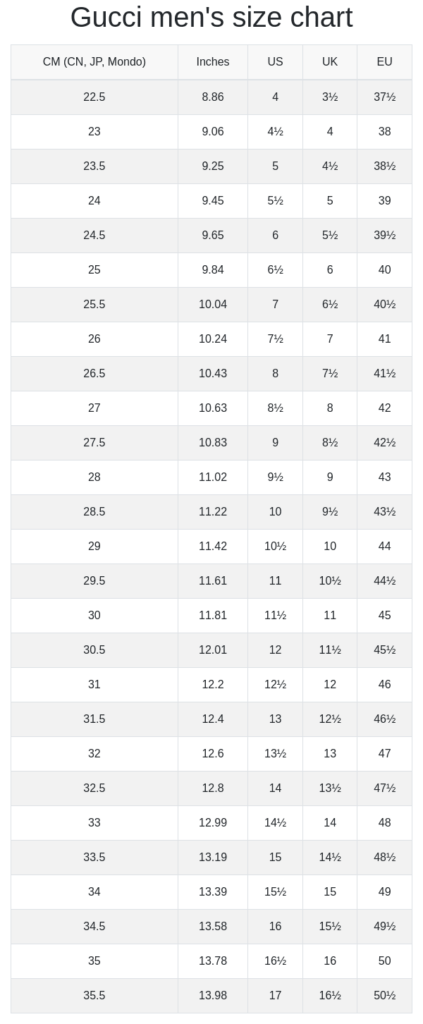Select the 22.5 cm cell
This screenshot has height=1024, width=423.
(x=94, y=97)
